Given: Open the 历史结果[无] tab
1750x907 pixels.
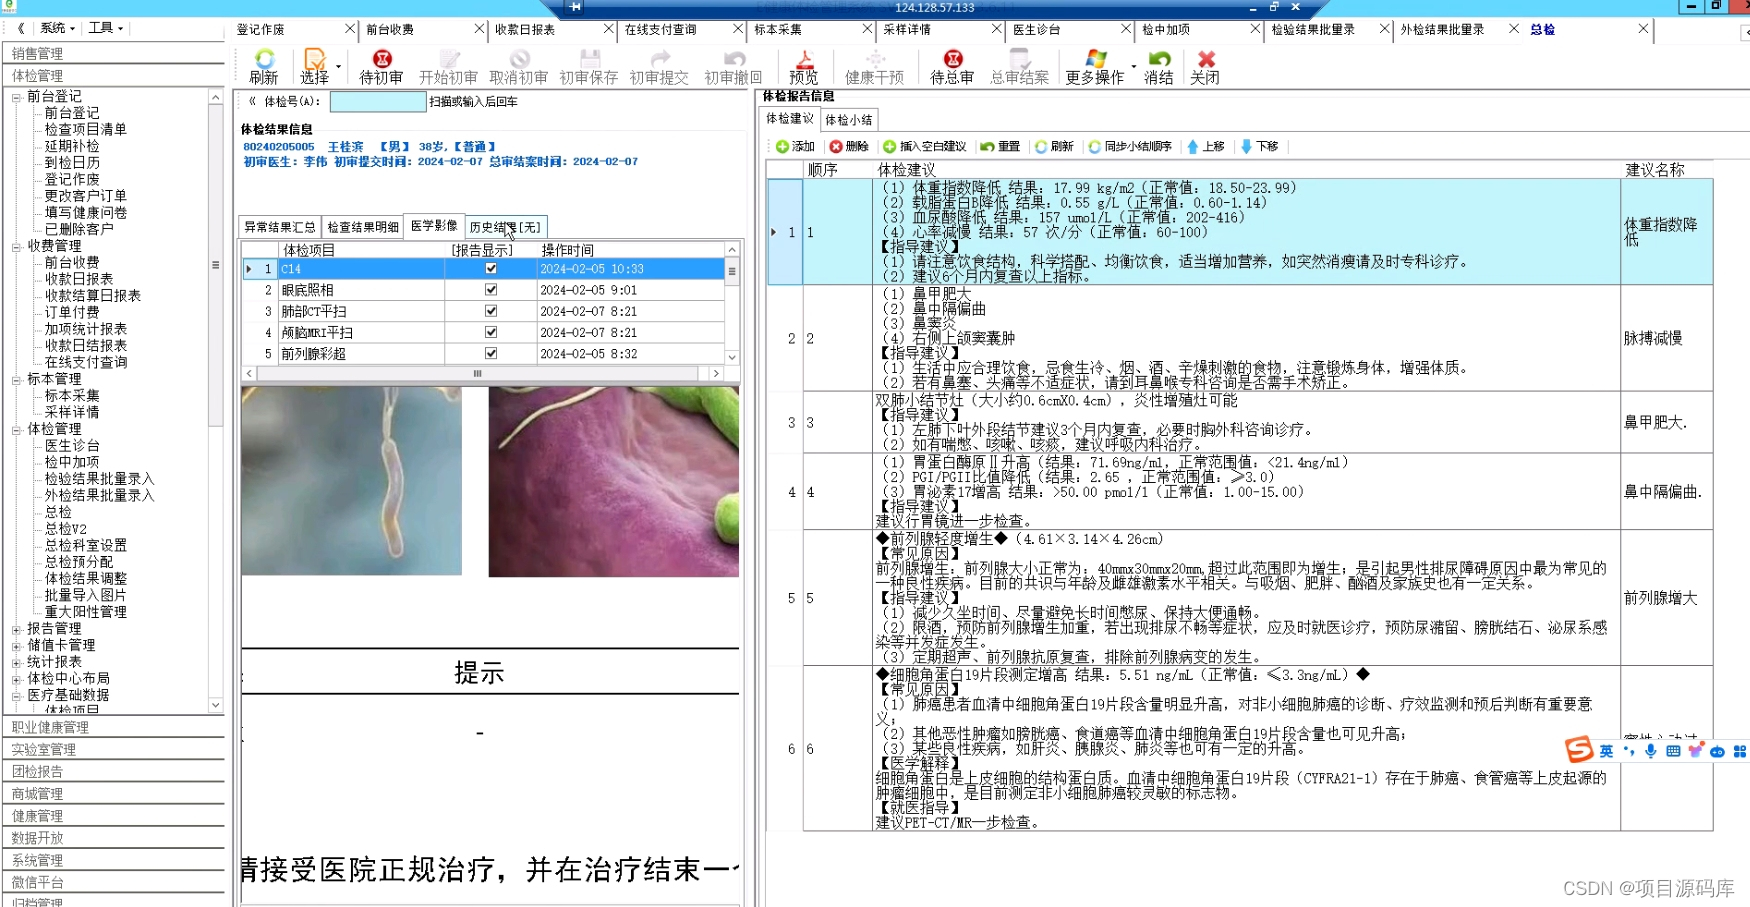Looking at the screenshot, I should tap(505, 227).
